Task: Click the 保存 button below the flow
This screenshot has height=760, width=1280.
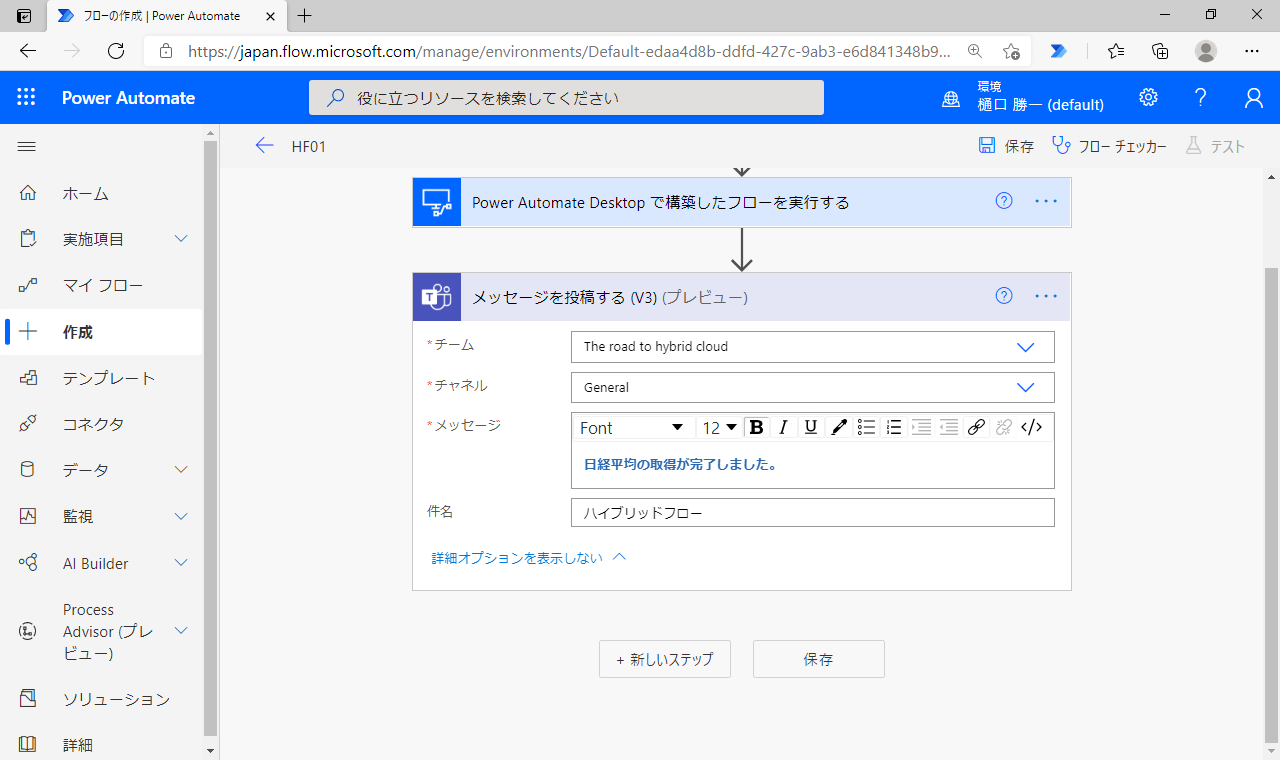Action: (x=819, y=659)
